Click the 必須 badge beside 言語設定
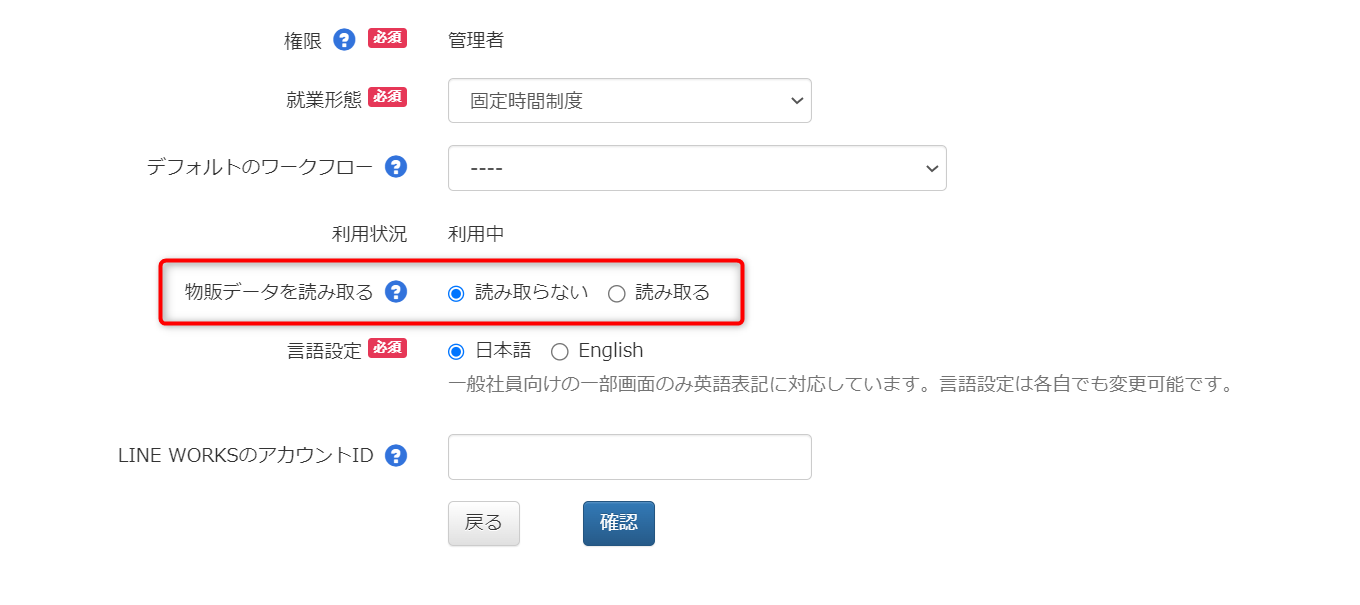The width and height of the screenshot is (1360, 605). coord(387,348)
